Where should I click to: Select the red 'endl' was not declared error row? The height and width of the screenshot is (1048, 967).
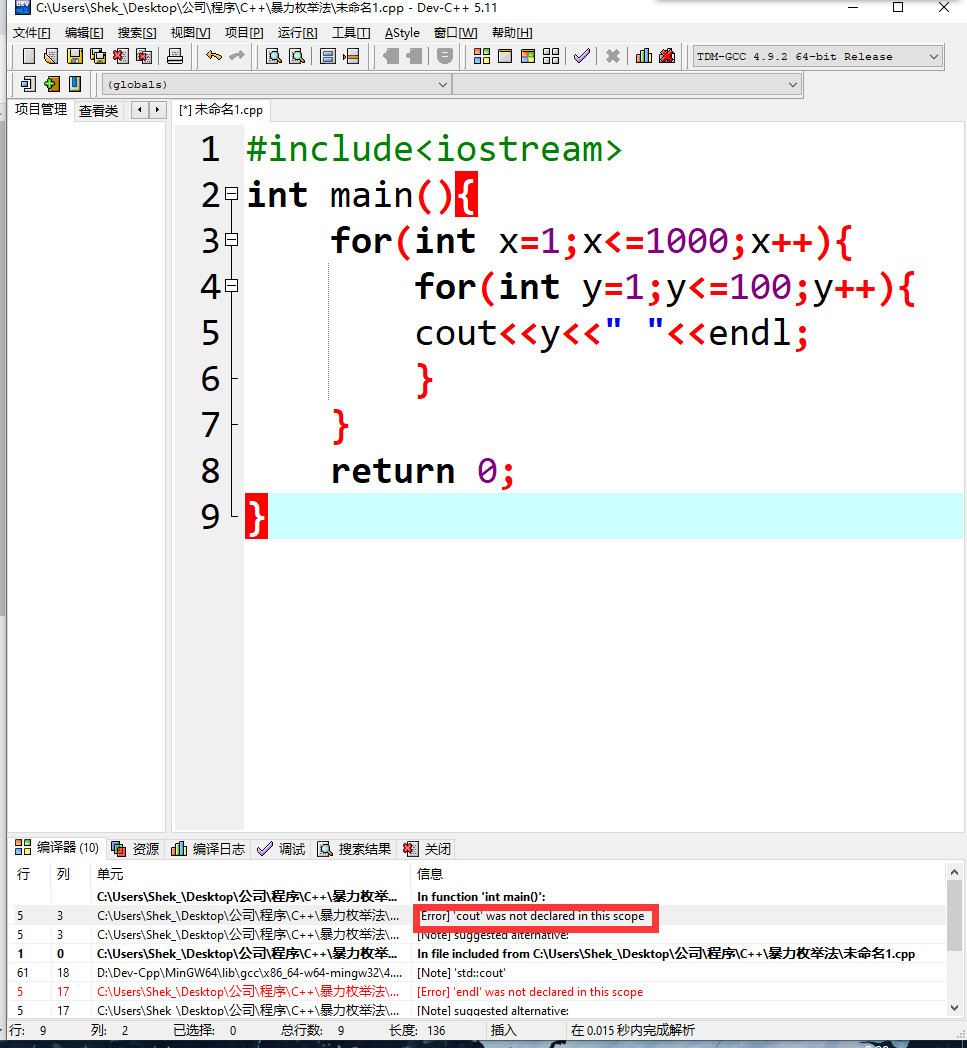(478, 992)
